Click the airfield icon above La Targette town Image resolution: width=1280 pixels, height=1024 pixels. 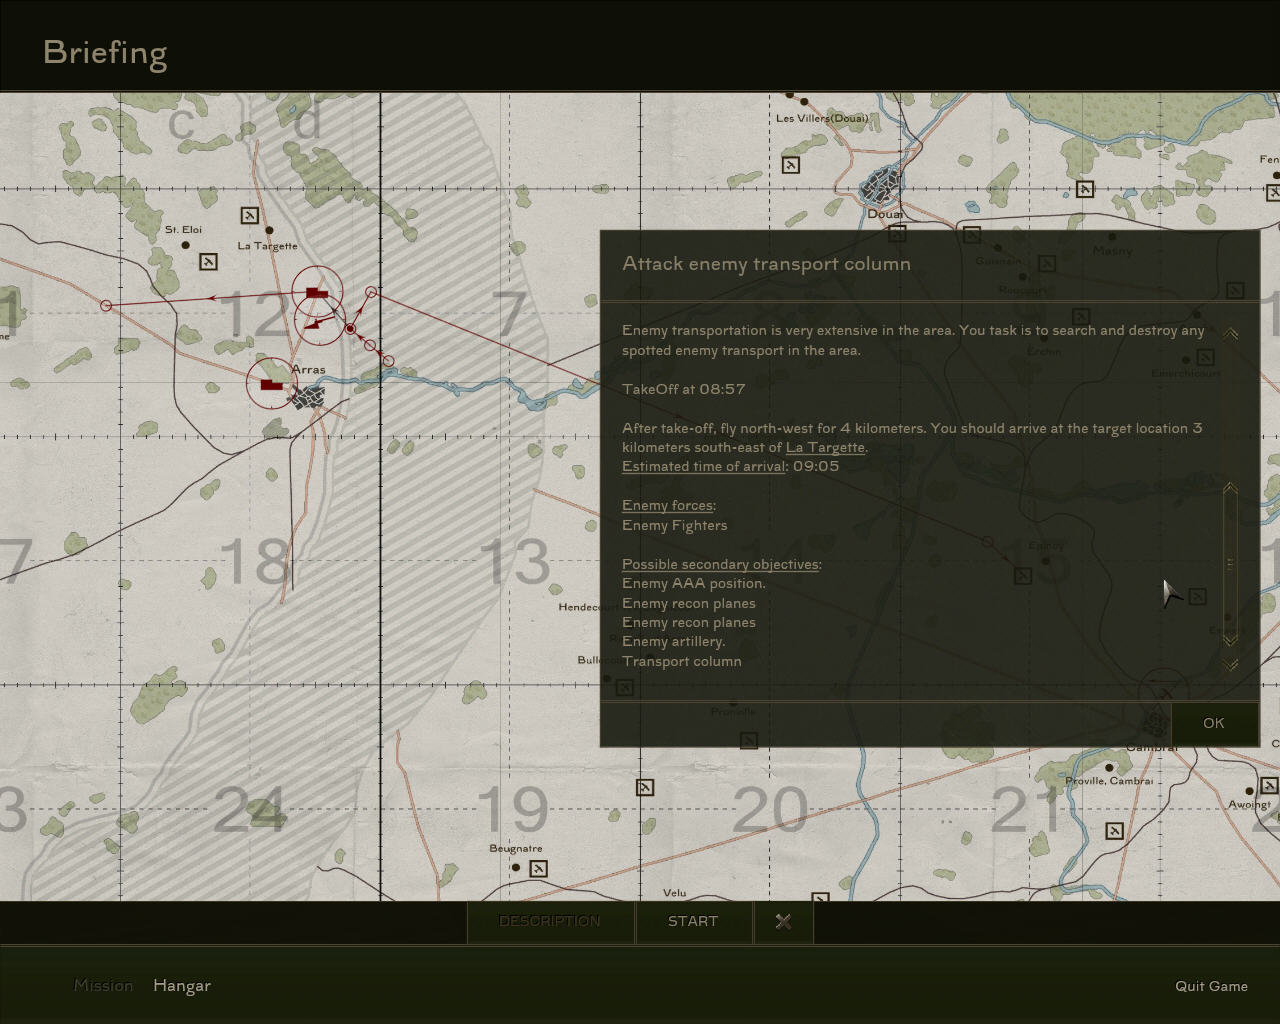pyautogui.click(x=250, y=215)
